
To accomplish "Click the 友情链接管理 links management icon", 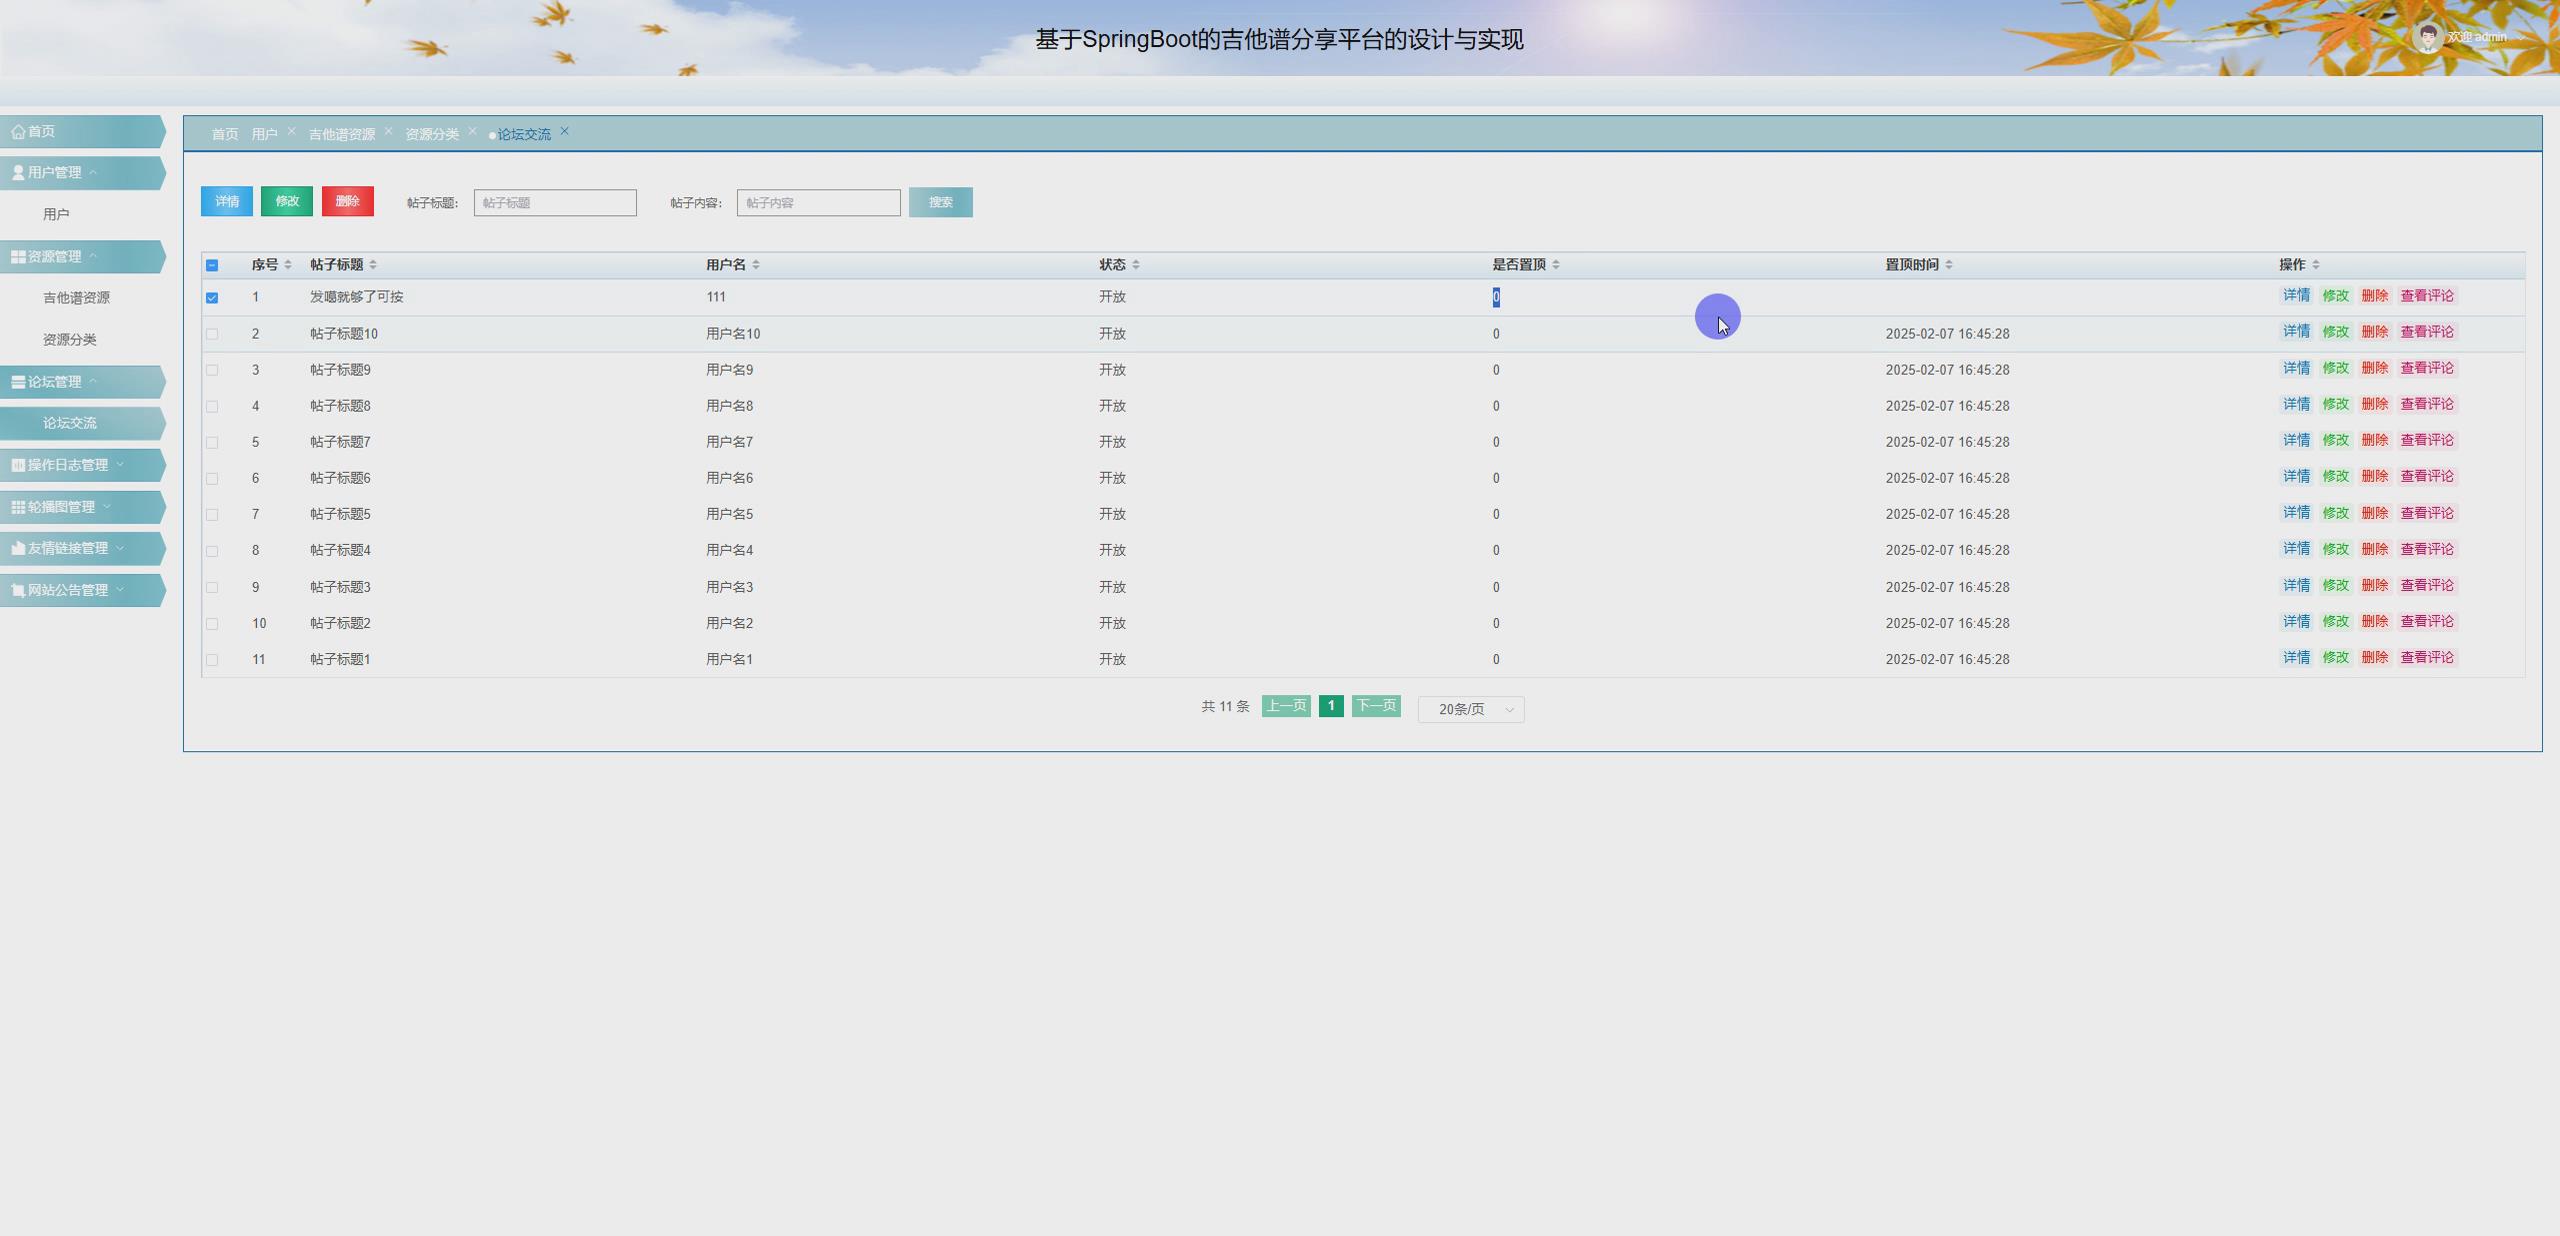I will point(17,548).
